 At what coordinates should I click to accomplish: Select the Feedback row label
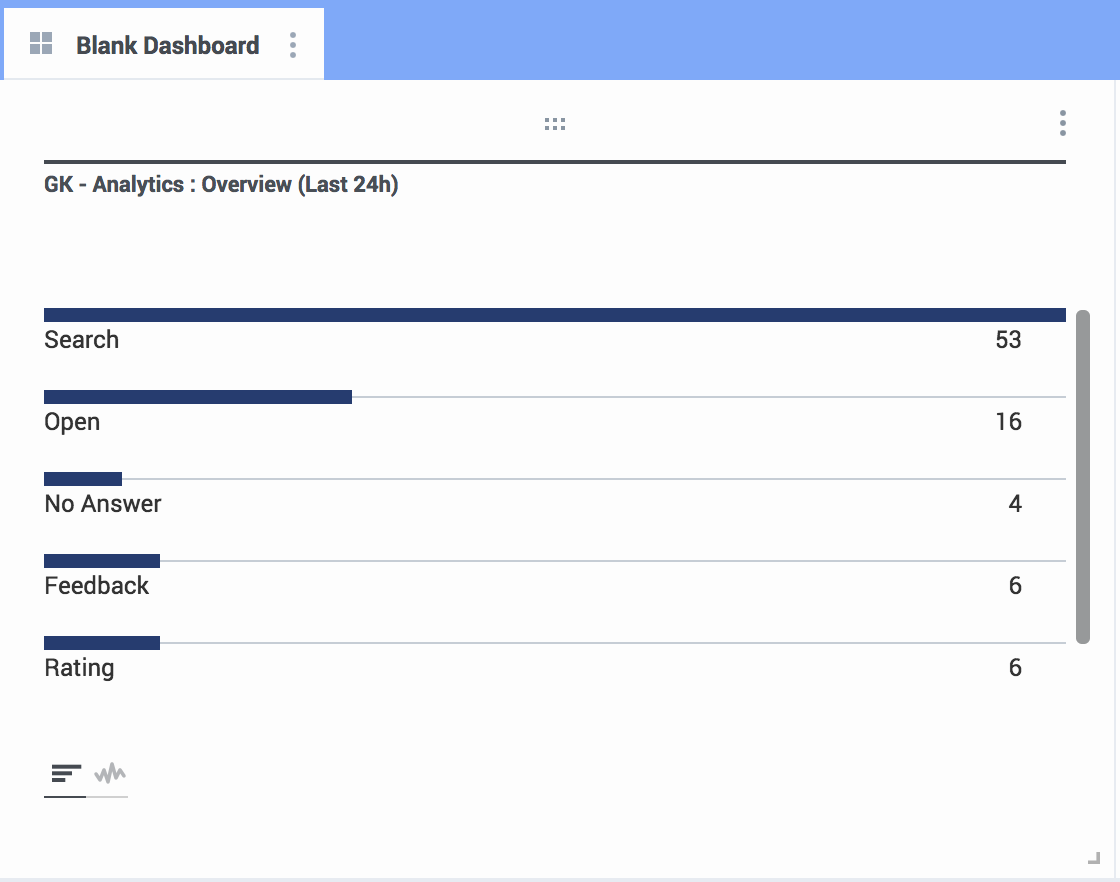pyautogui.click(x=96, y=586)
